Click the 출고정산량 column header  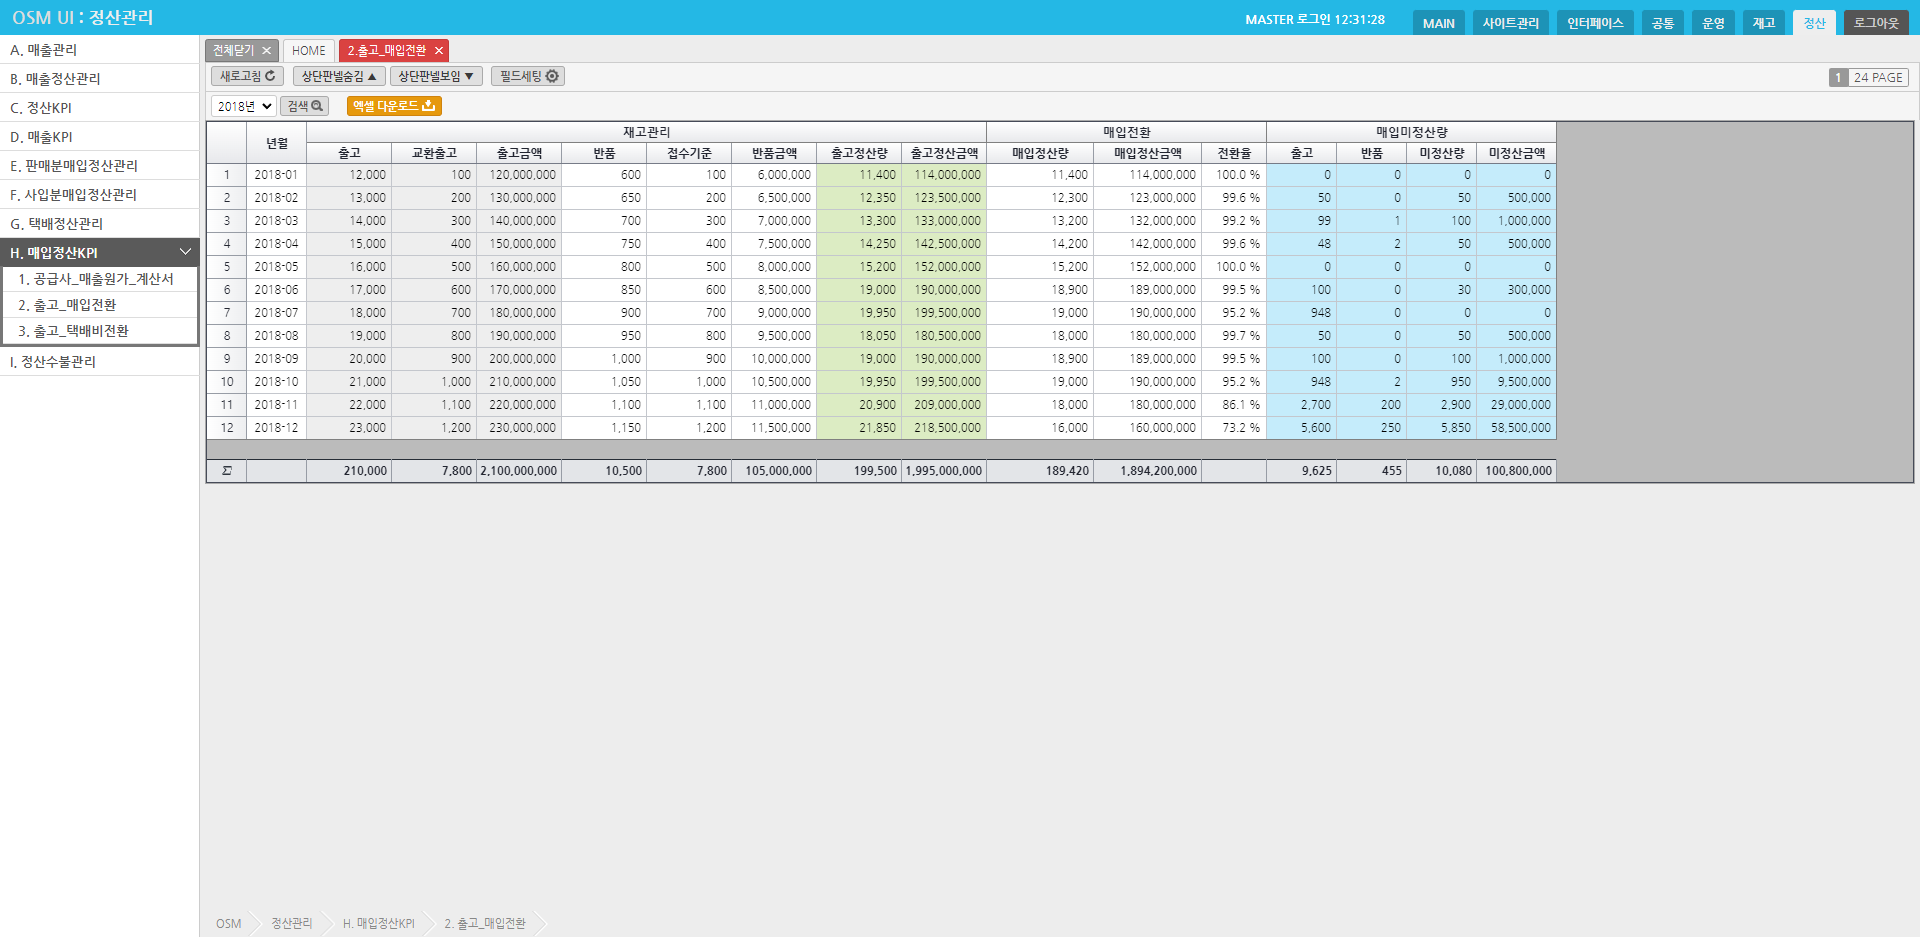tap(859, 153)
